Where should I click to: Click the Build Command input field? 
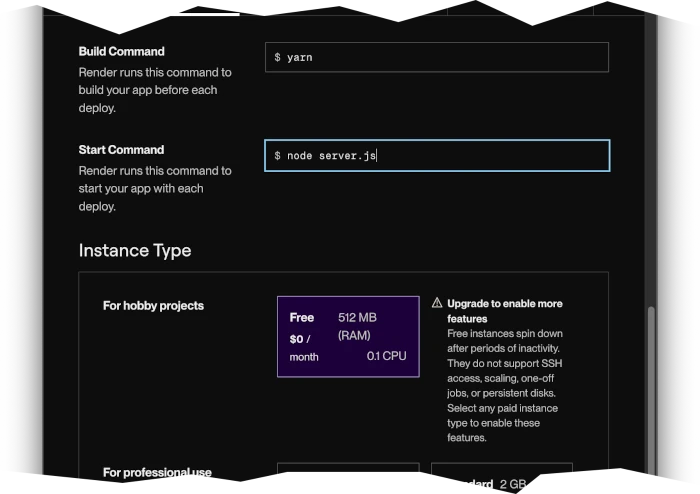coord(437,57)
